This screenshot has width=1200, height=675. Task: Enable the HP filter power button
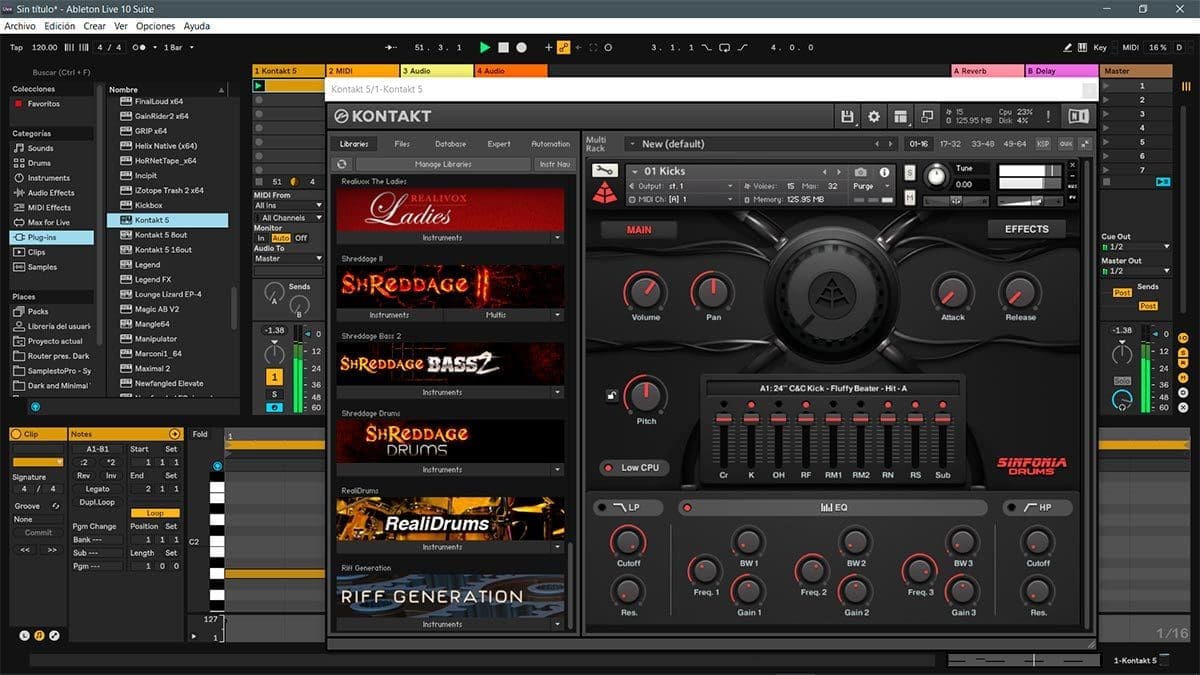point(1010,508)
